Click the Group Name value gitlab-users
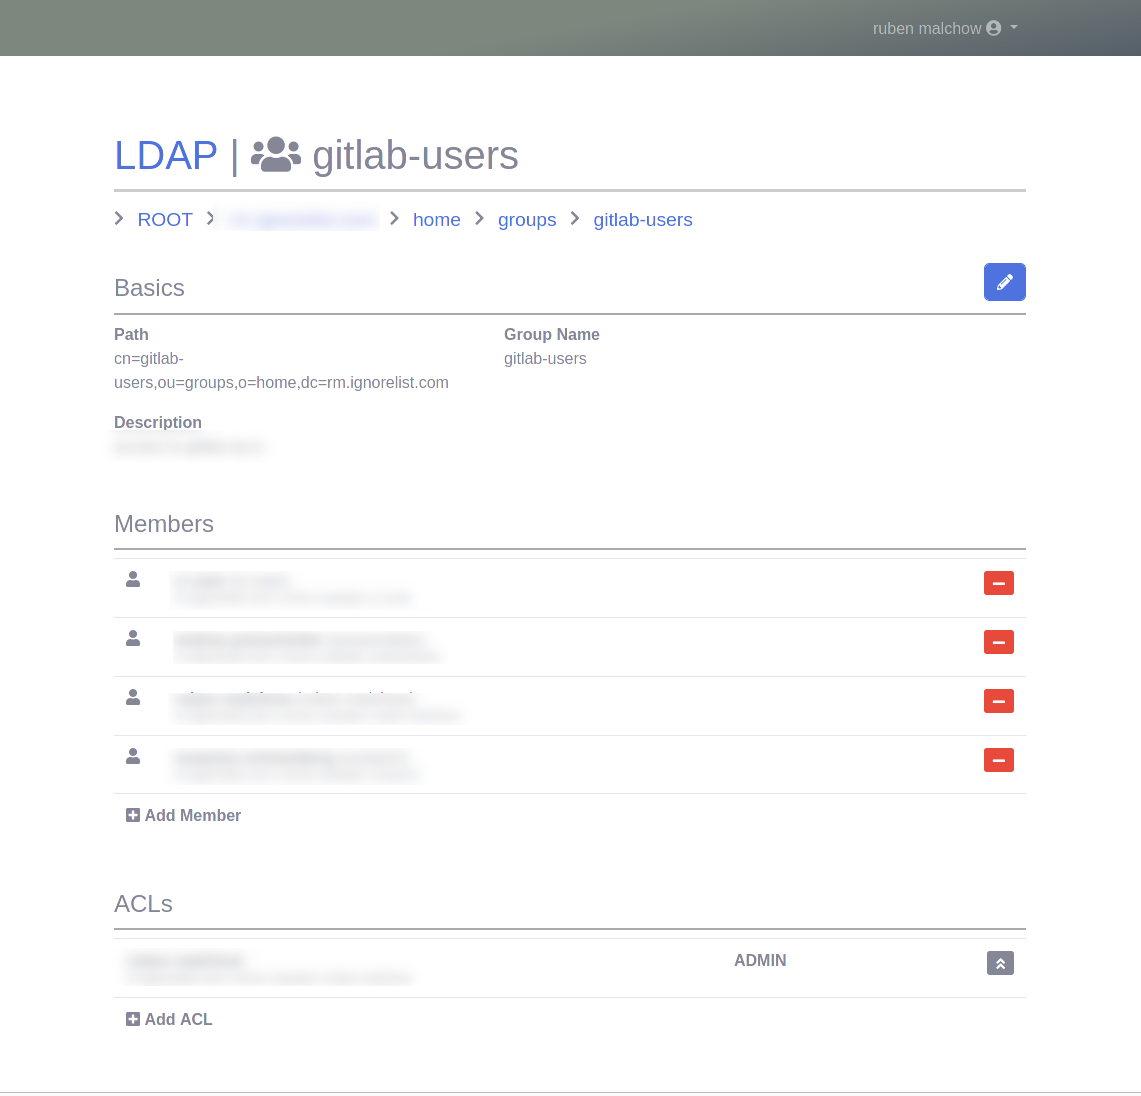The image size is (1141, 1096). point(545,359)
